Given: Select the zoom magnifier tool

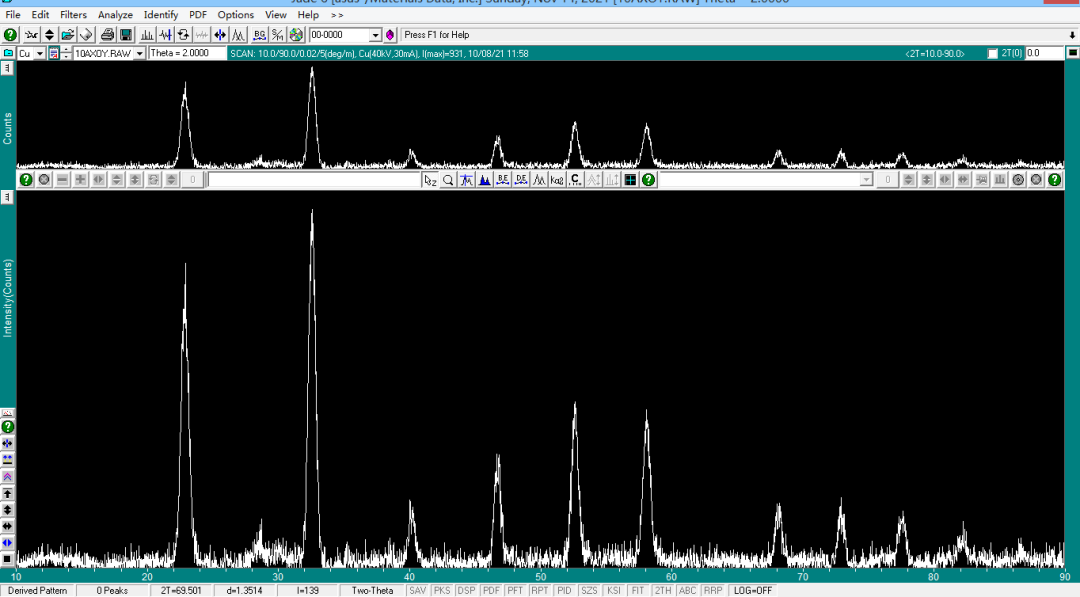Looking at the screenshot, I should click(448, 180).
